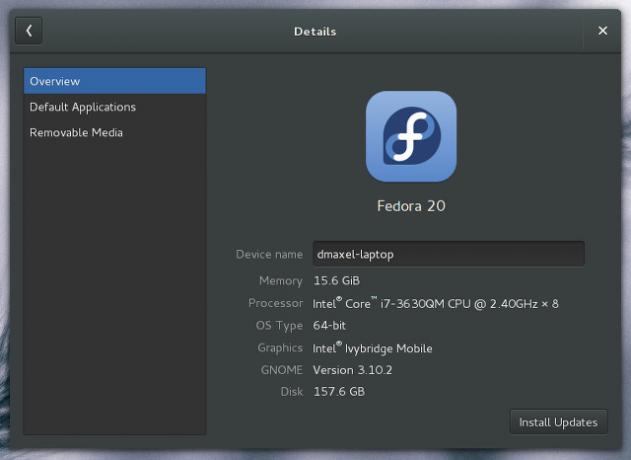Focus the Device name field

(448, 254)
